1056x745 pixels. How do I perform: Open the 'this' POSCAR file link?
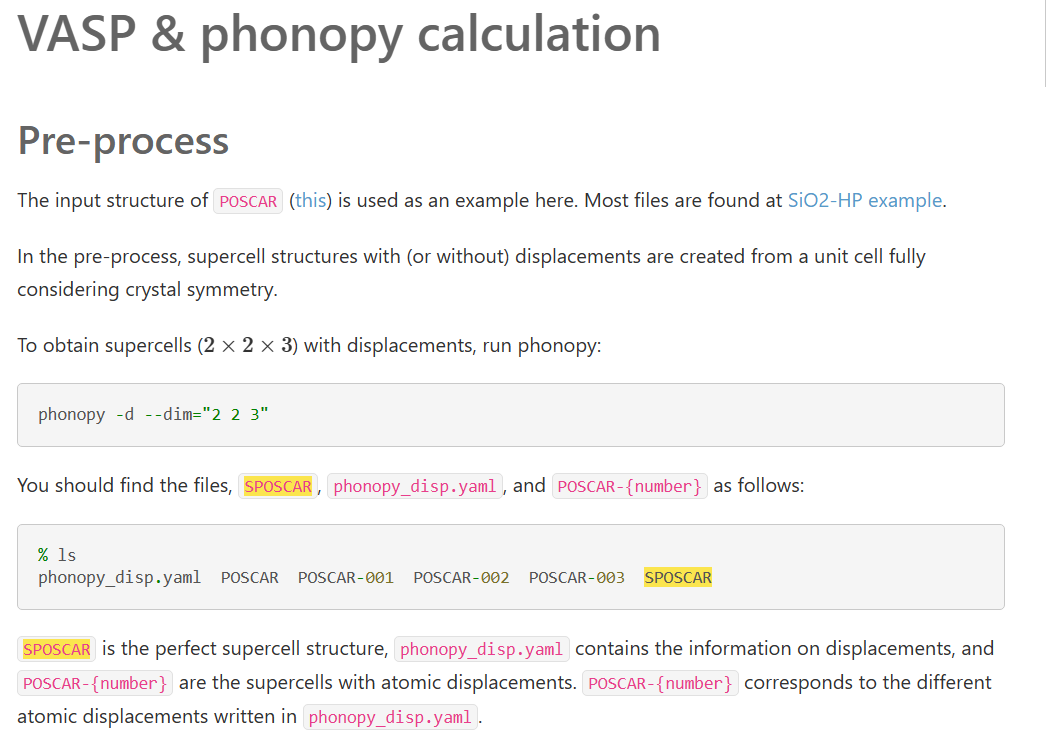click(x=310, y=200)
